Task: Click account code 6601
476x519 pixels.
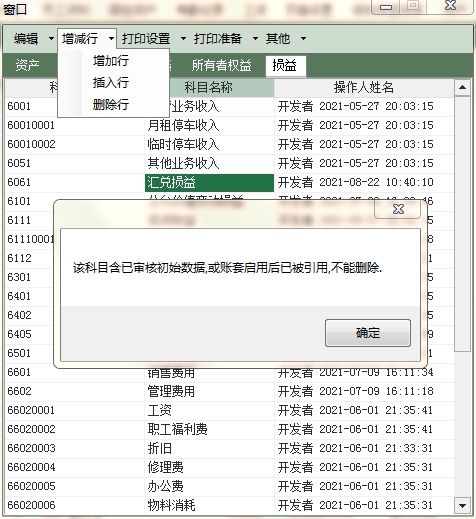Action: pos(19,372)
